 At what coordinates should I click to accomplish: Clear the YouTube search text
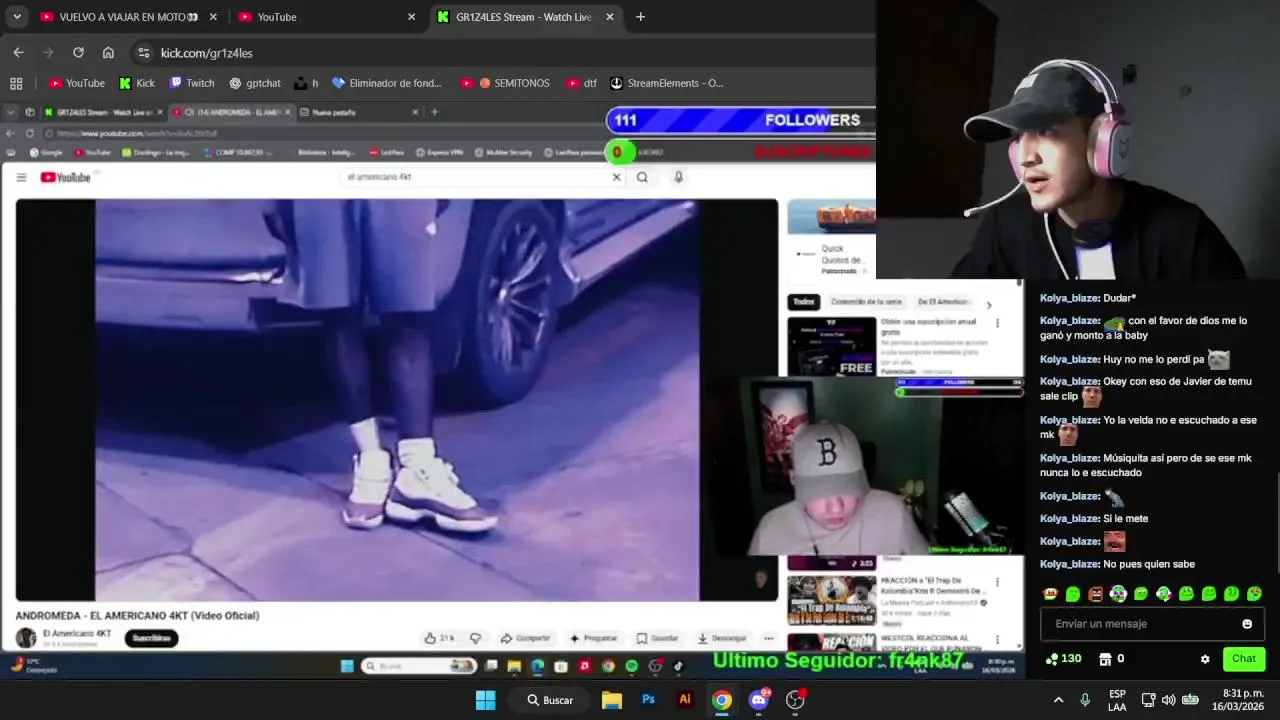coord(616,177)
